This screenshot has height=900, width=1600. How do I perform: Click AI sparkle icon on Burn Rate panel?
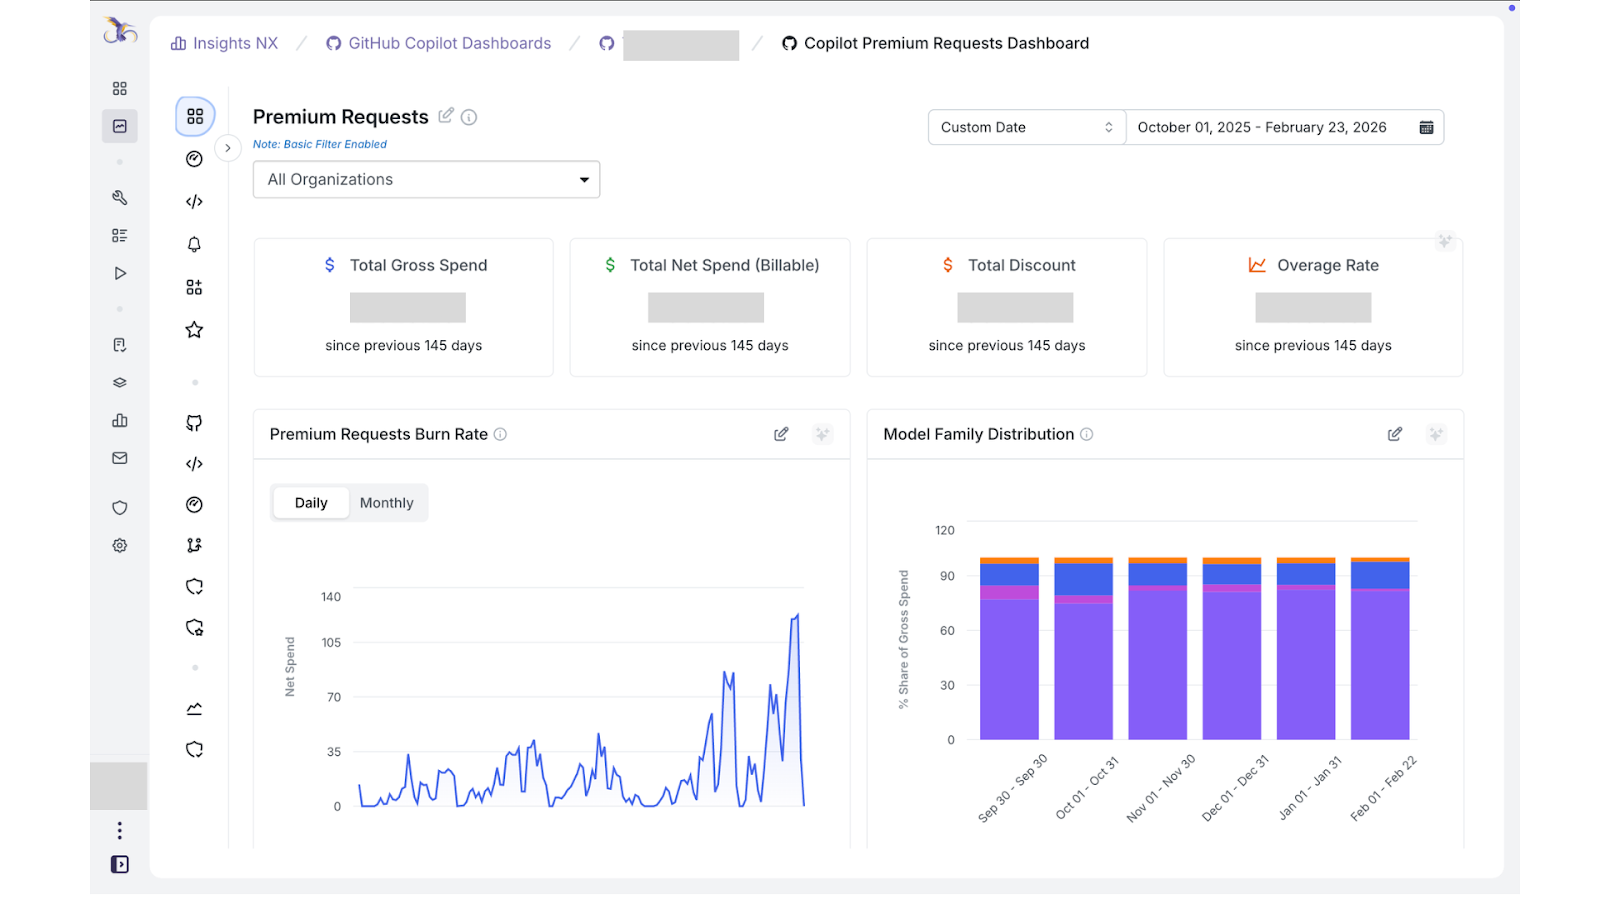(822, 434)
